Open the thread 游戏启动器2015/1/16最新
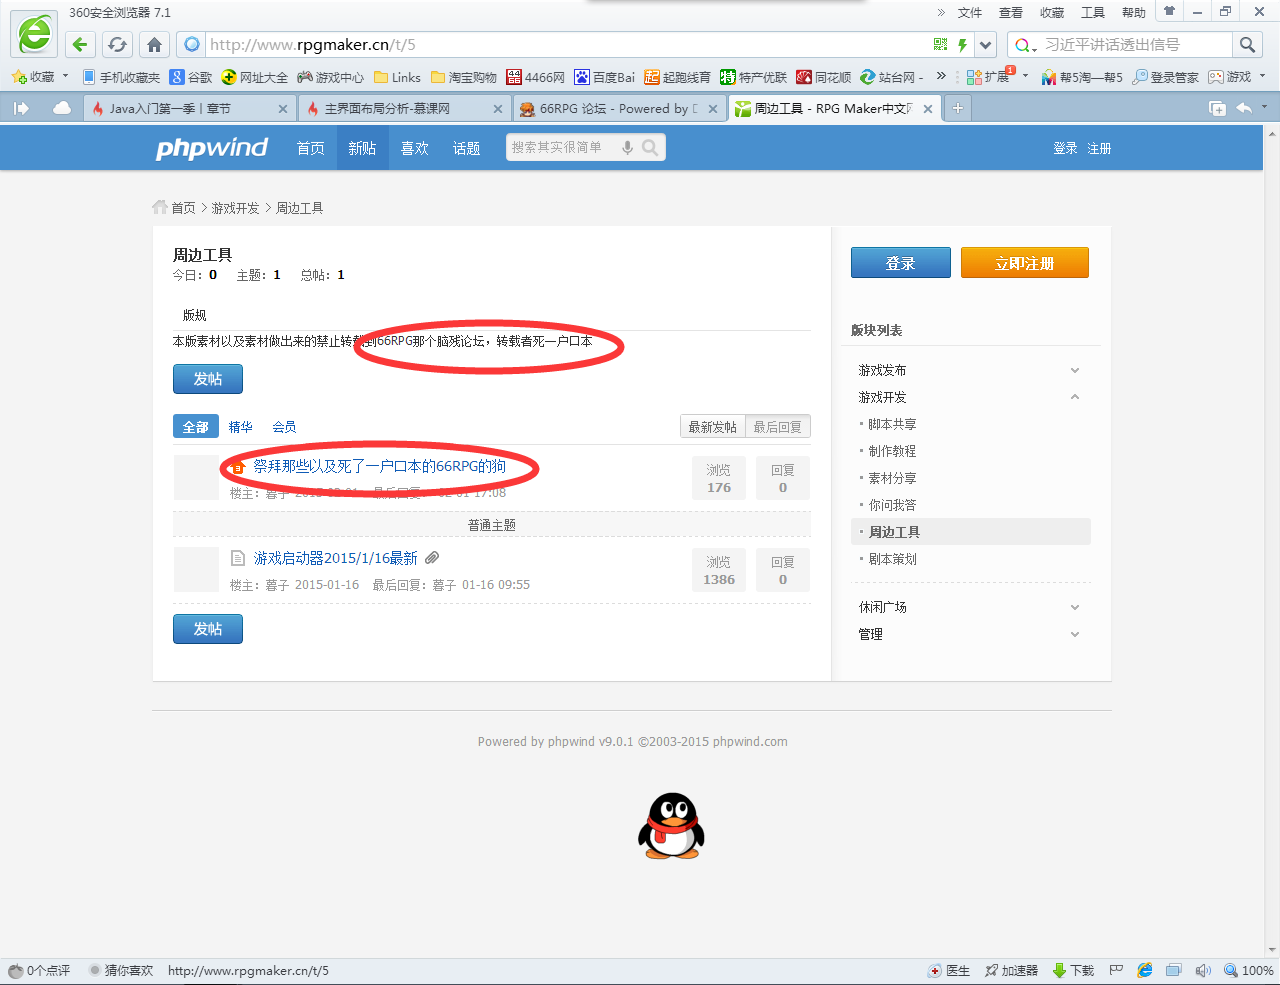Viewport: 1280px width, 985px height. coord(335,558)
